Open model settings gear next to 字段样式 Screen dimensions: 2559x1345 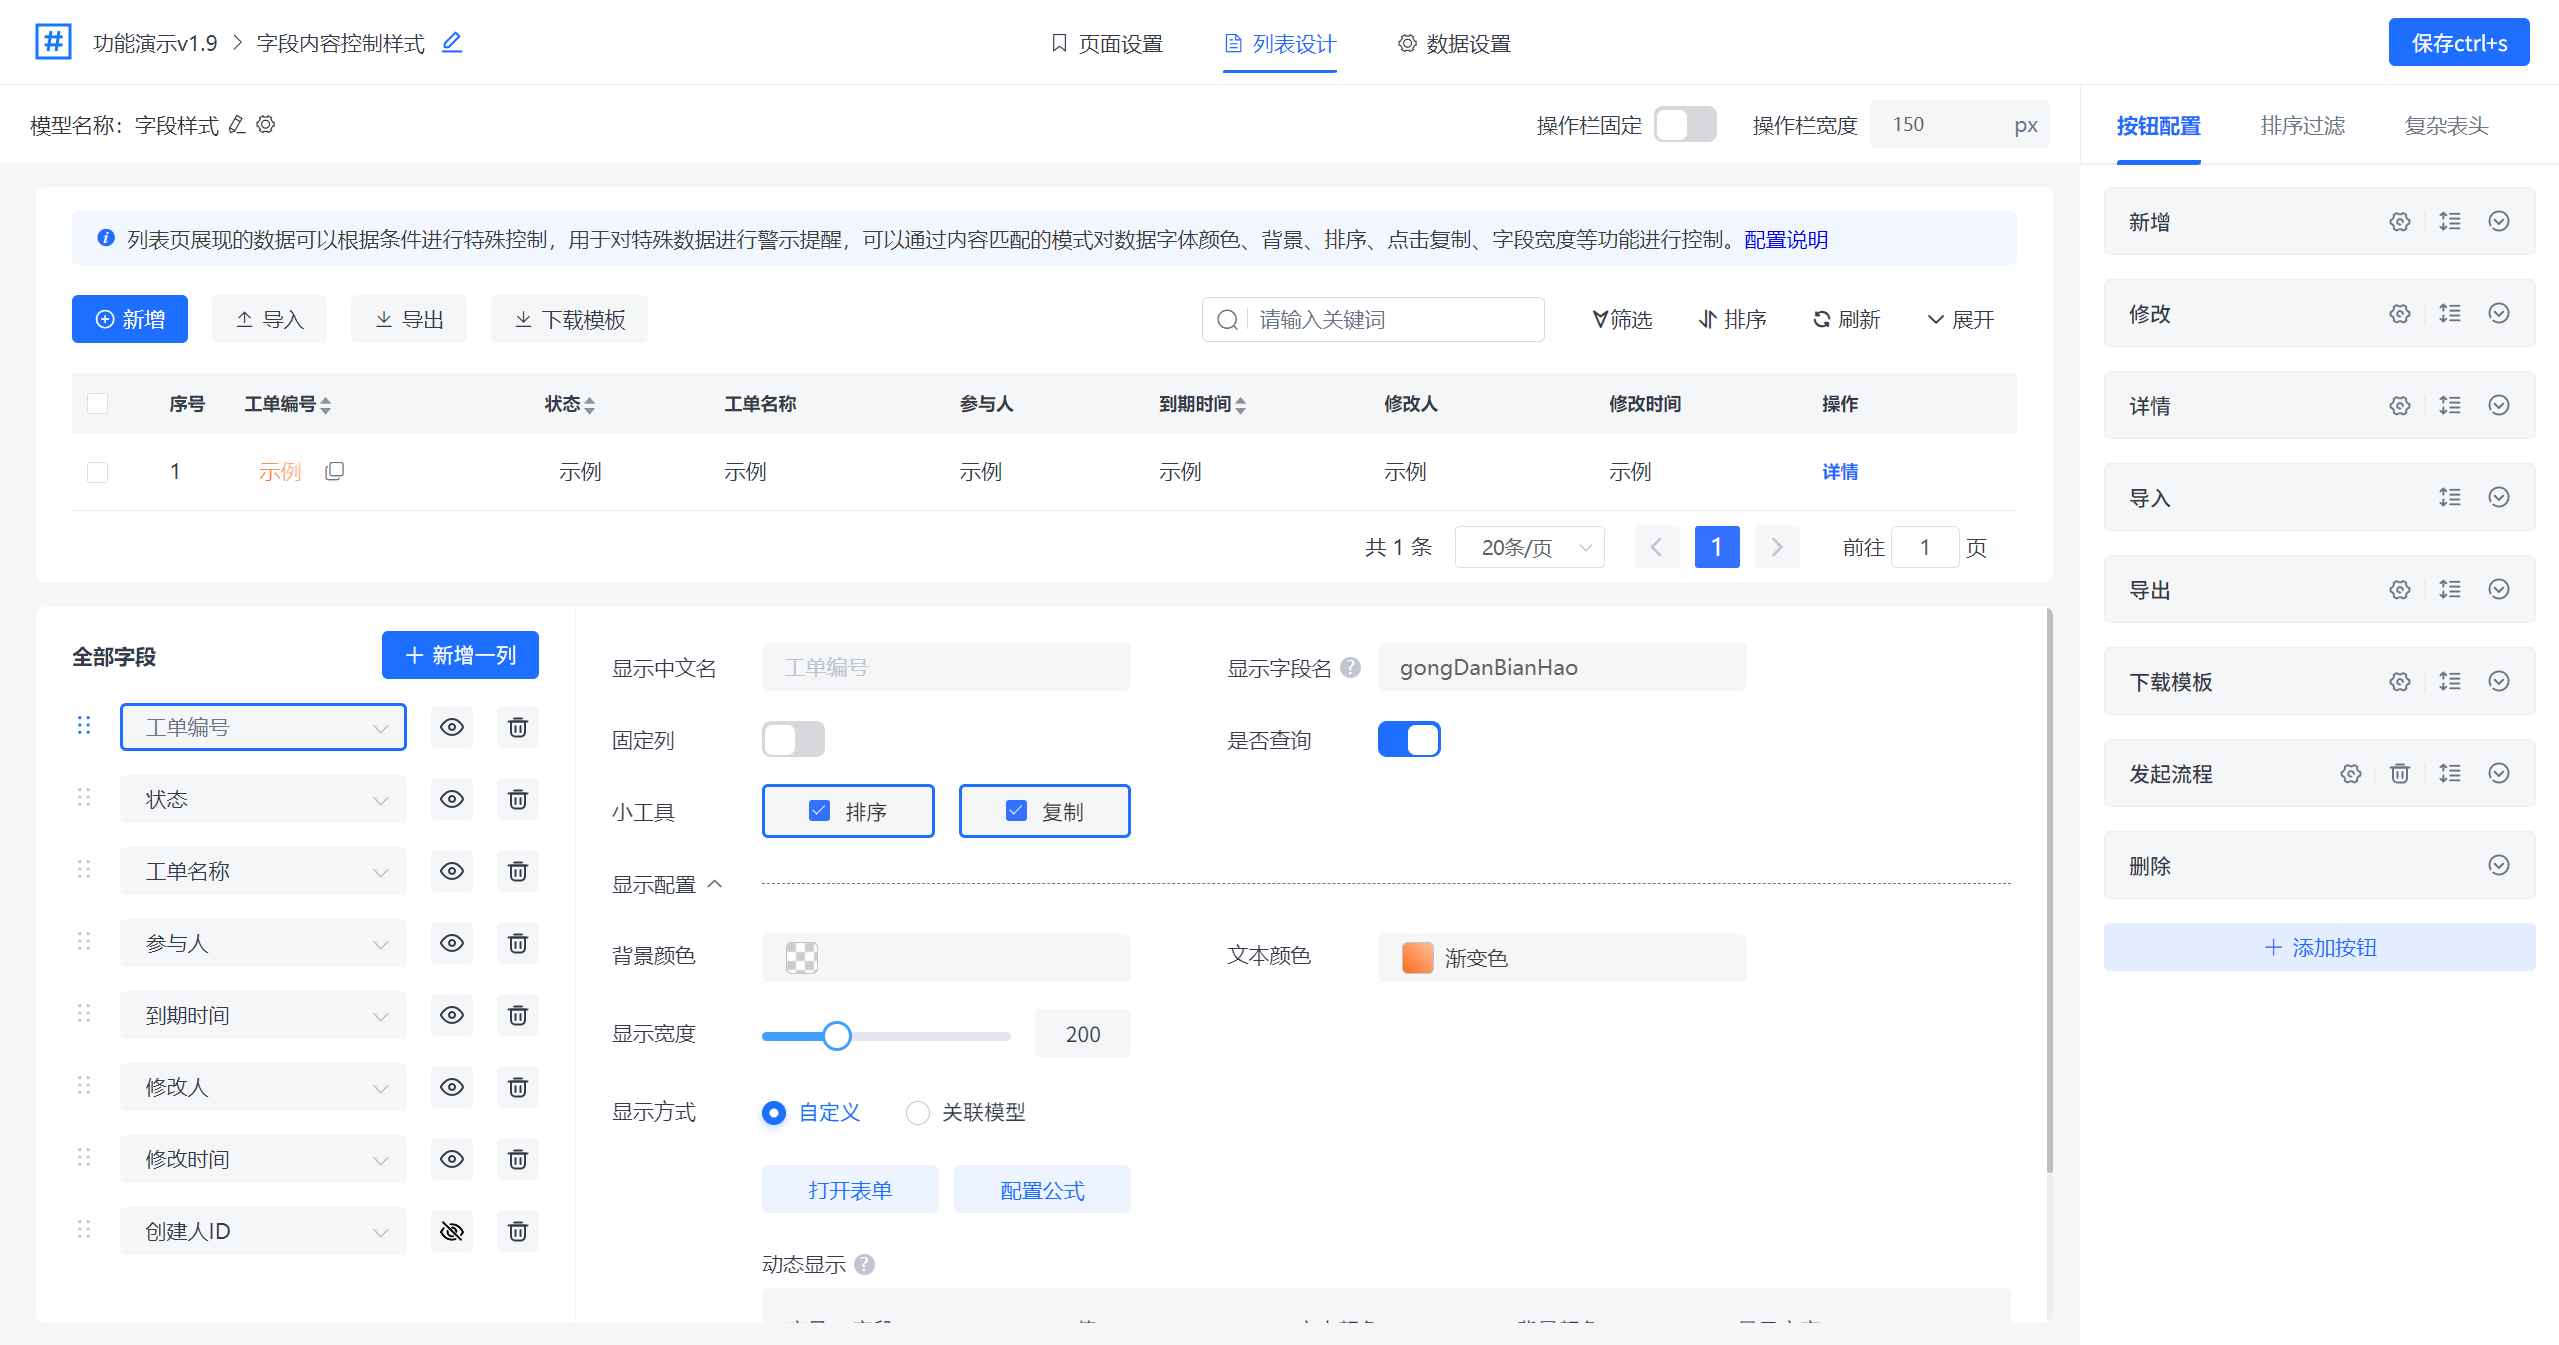265,125
